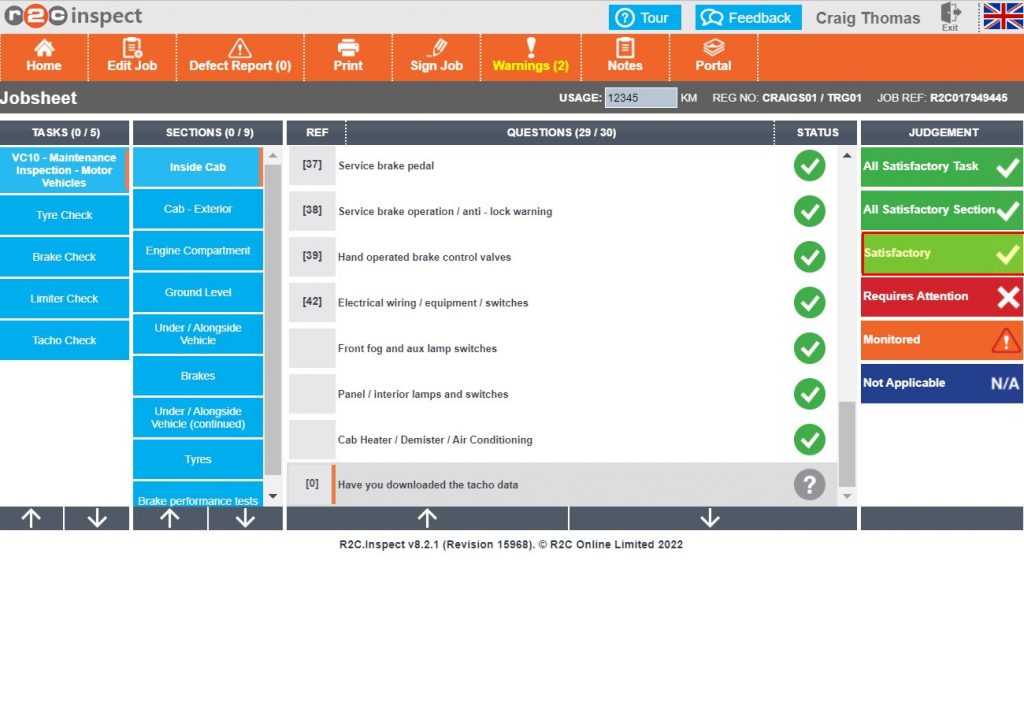Mark judgement as Requires Attention
1024x709 pixels.
click(x=940, y=296)
